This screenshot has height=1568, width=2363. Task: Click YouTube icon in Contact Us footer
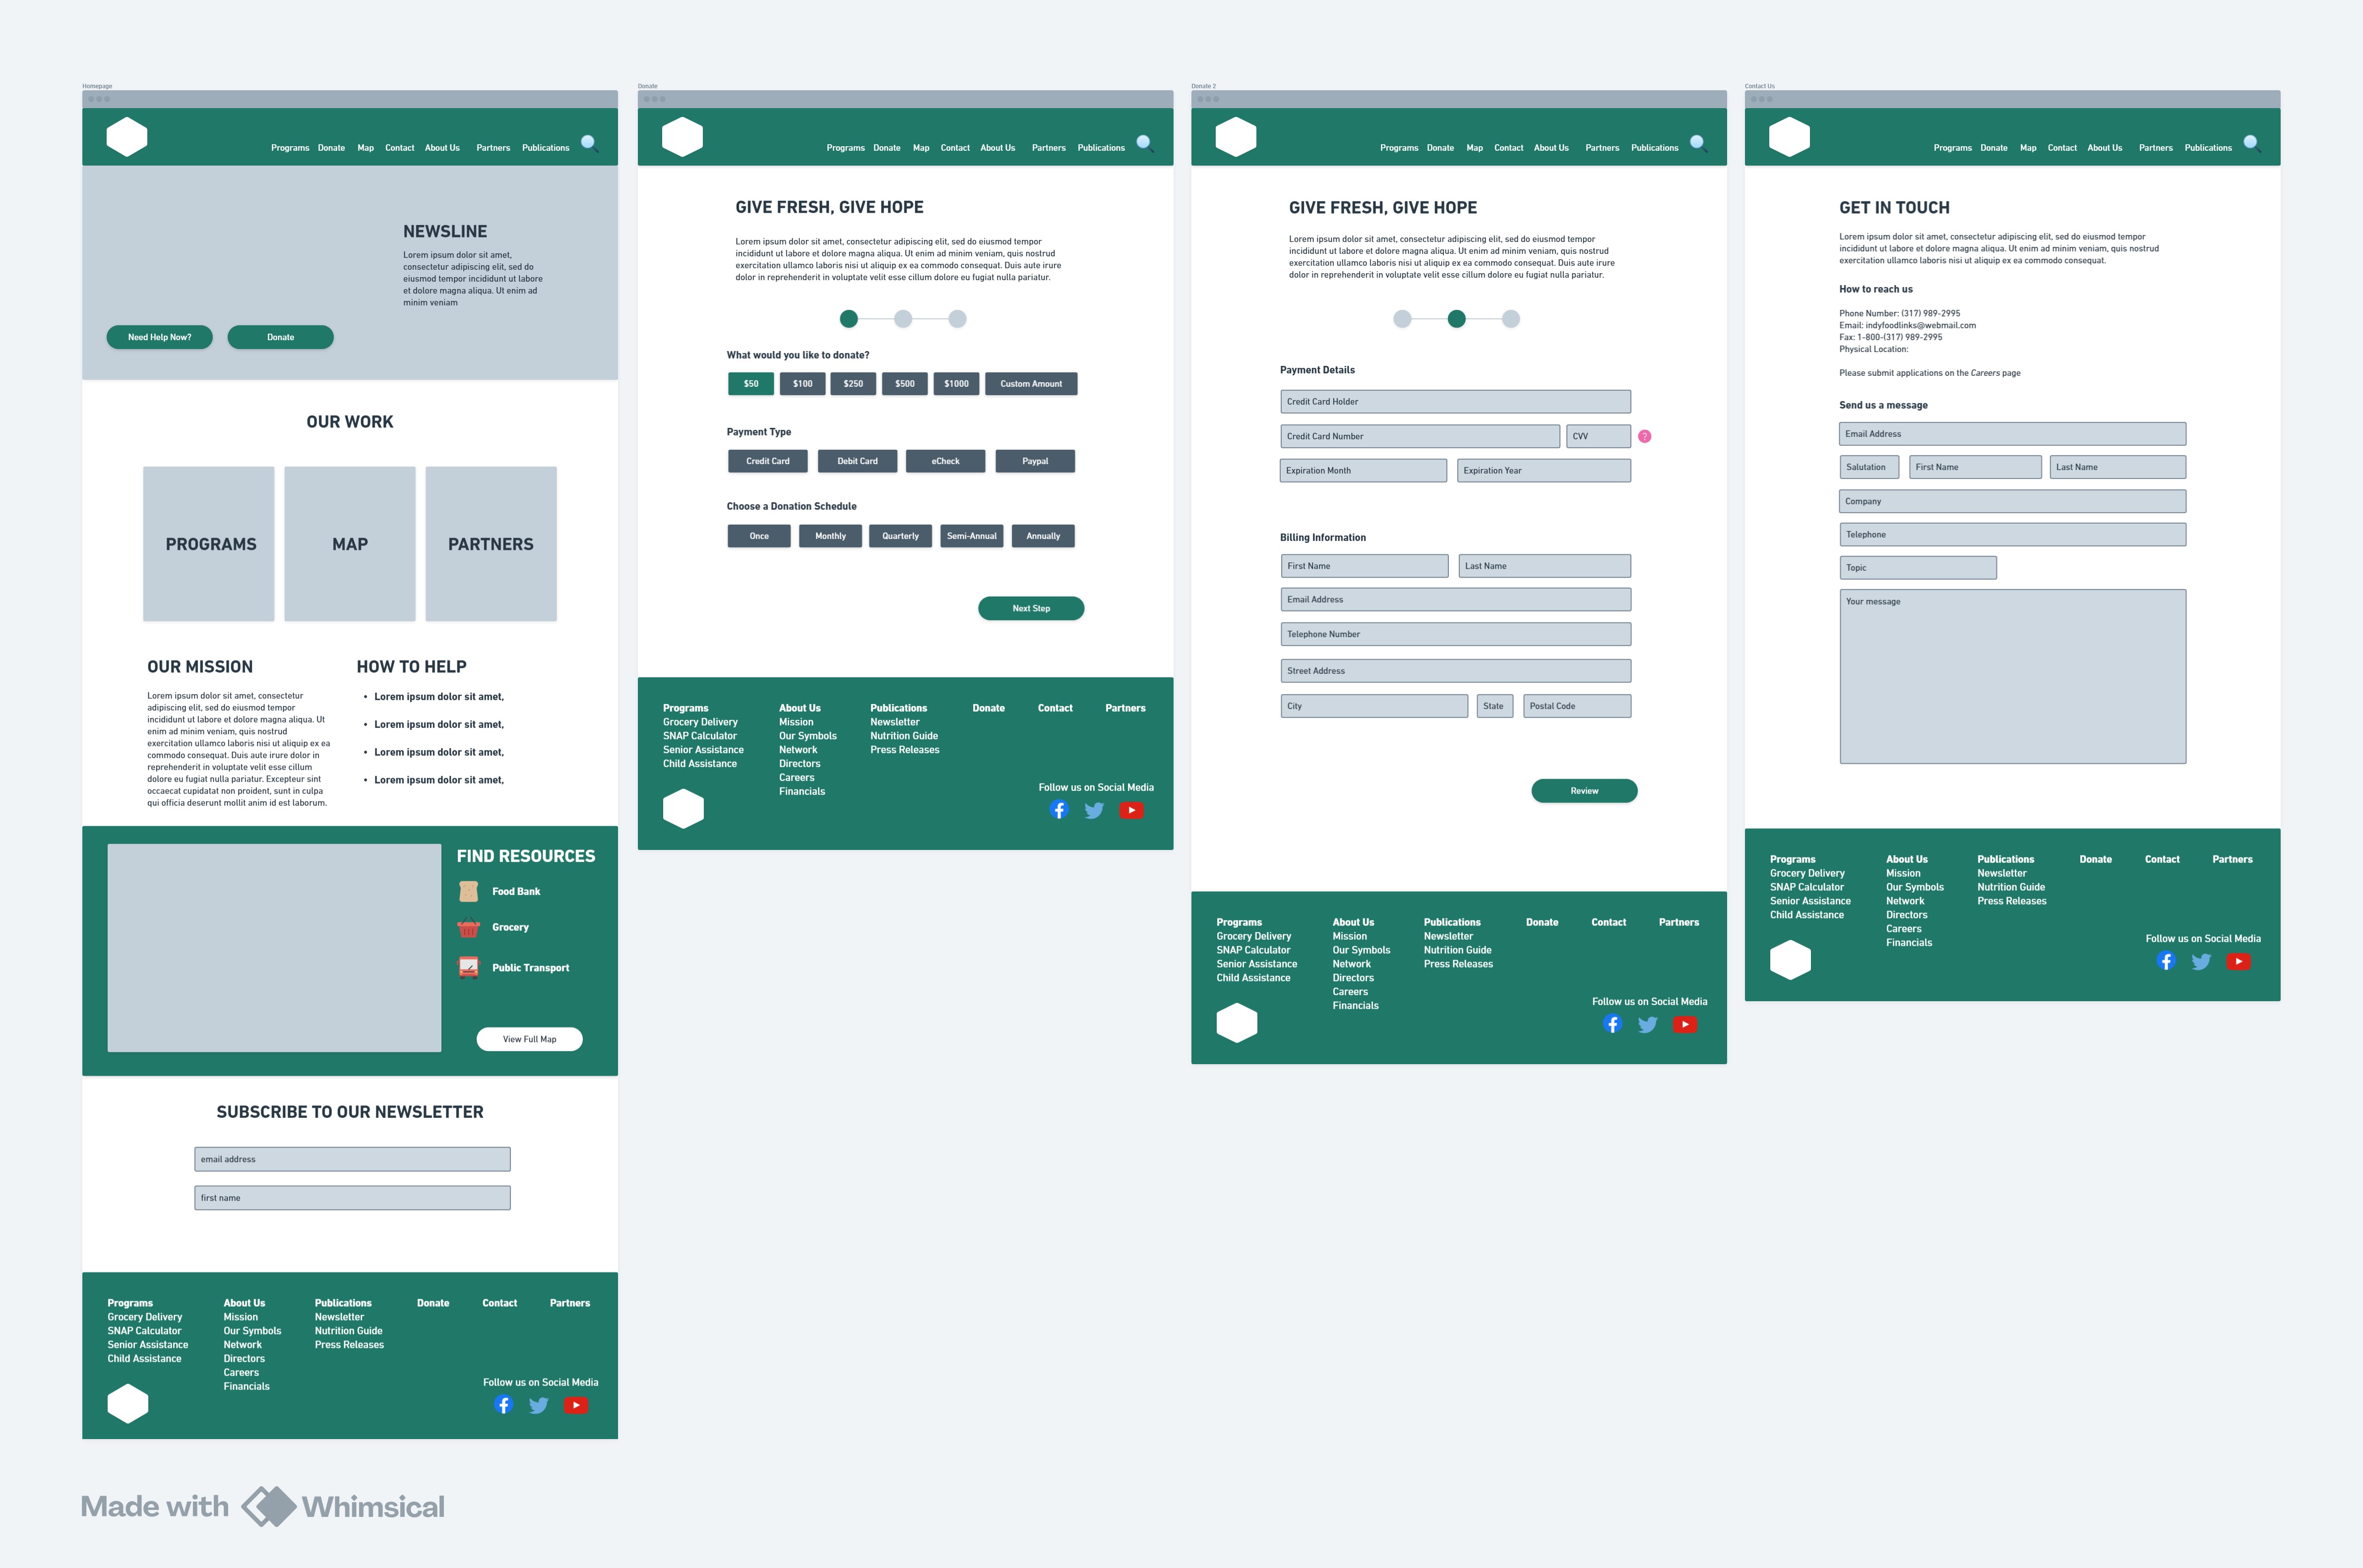(x=2238, y=961)
